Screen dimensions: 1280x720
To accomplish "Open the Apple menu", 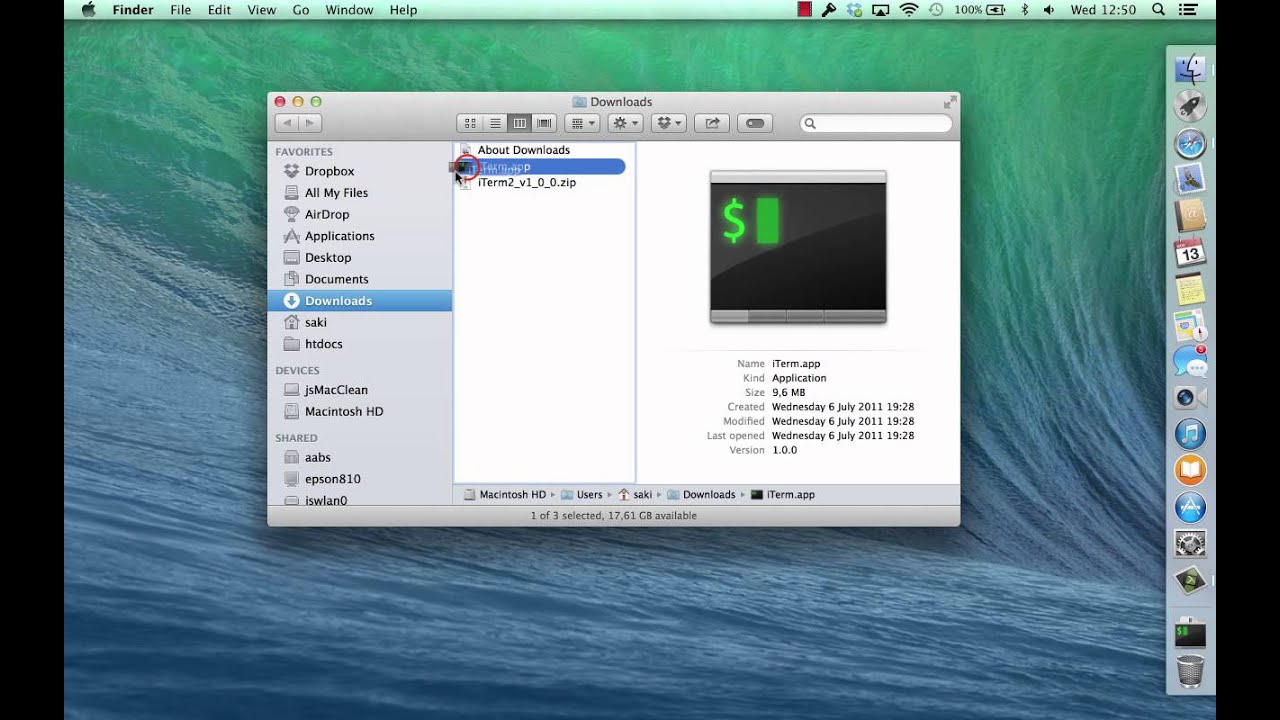I will click(88, 10).
